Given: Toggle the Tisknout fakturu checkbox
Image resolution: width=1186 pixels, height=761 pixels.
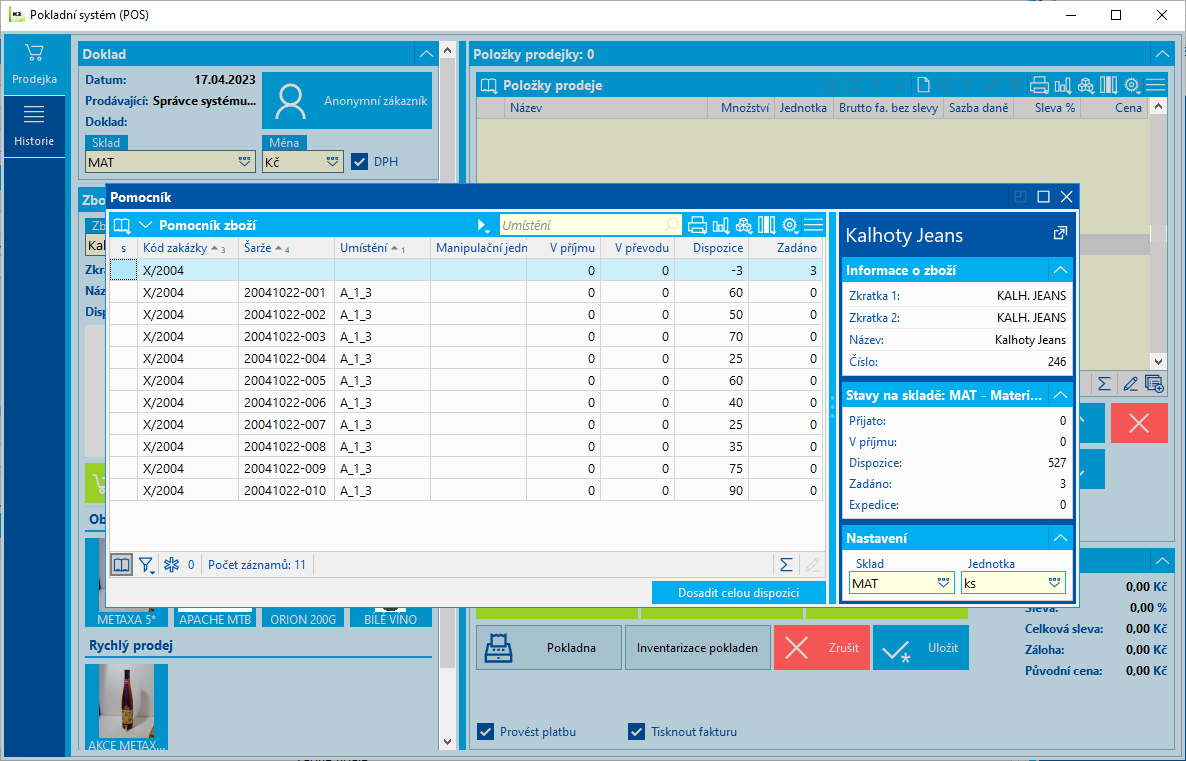Looking at the screenshot, I should [x=636, y=731].
